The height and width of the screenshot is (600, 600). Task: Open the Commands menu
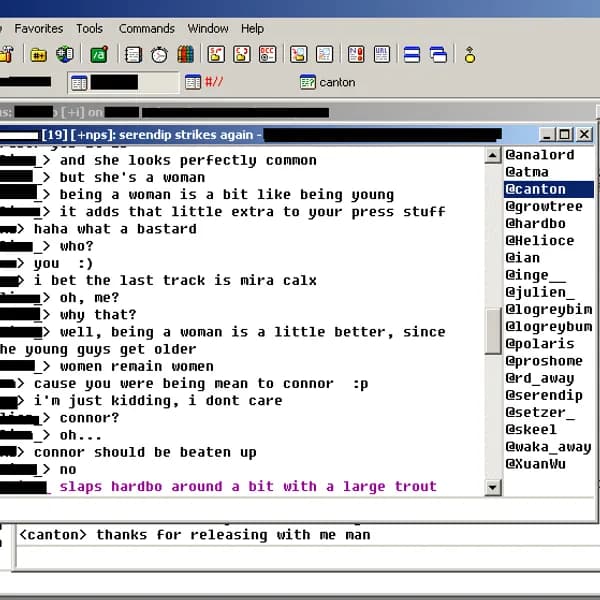(146, 29)
